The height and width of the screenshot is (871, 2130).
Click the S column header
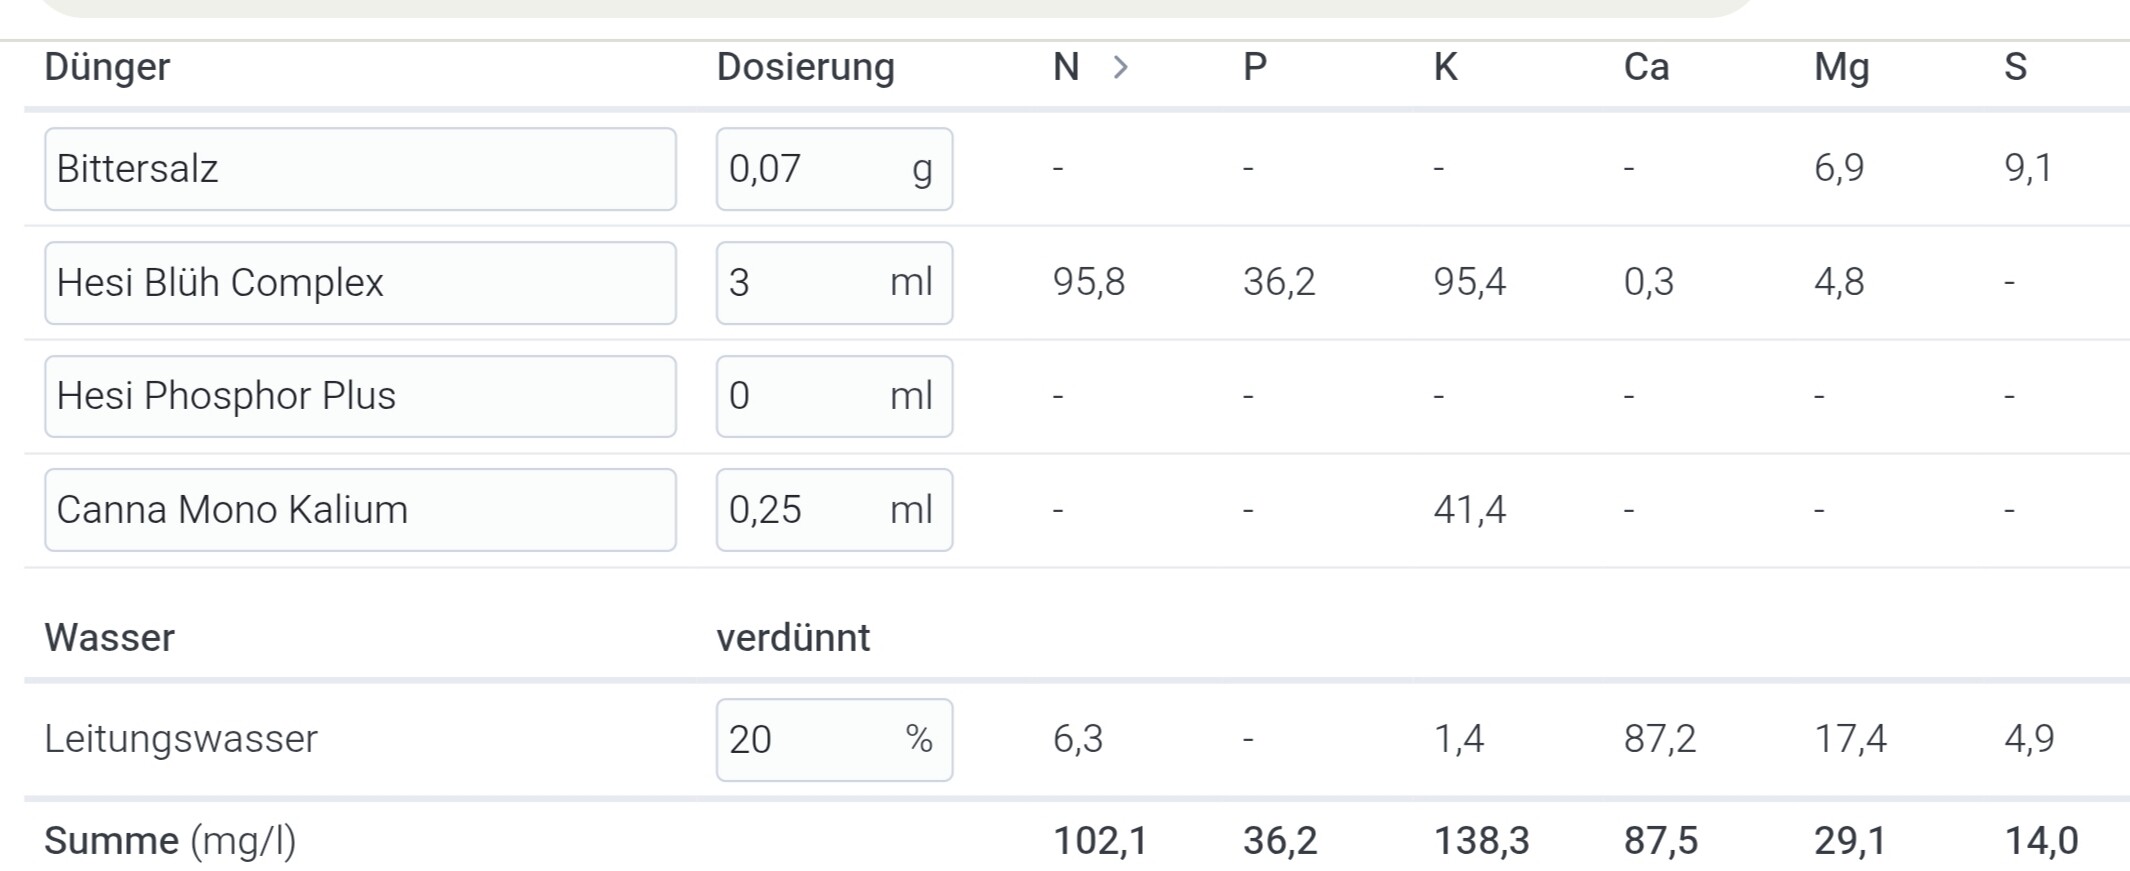point(2015,67)
